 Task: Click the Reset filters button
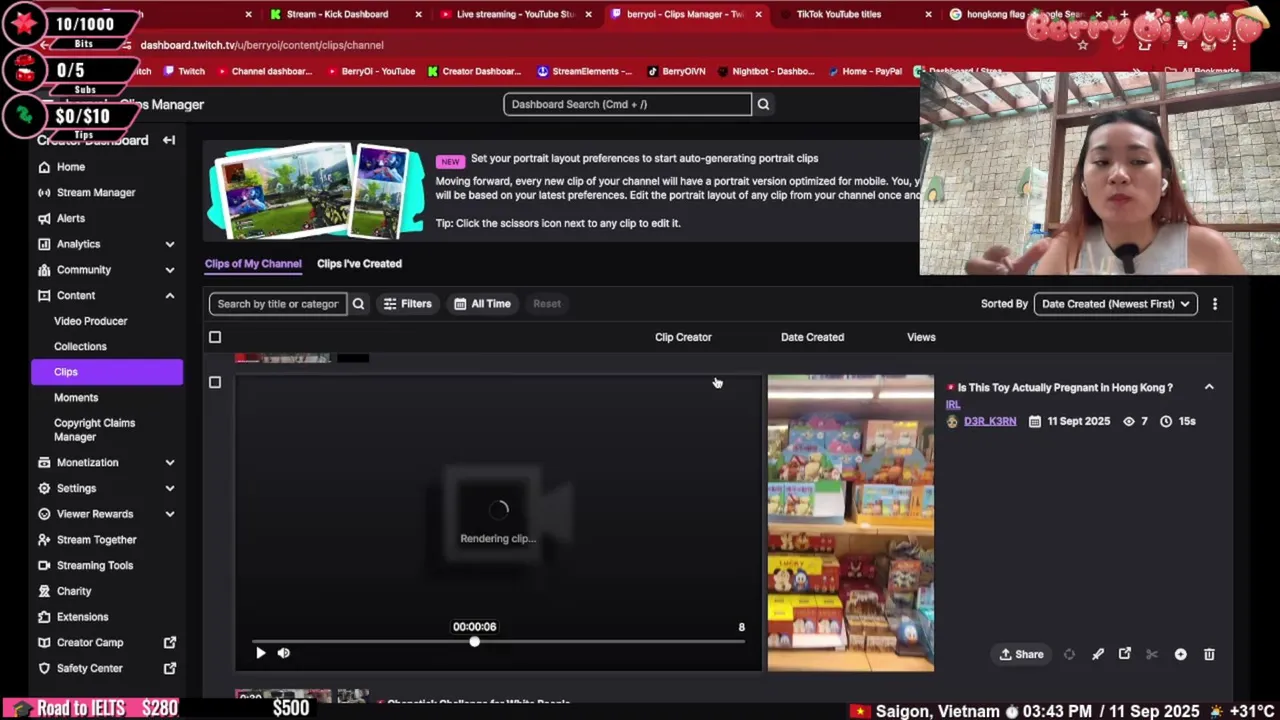(x=547, y=304)
